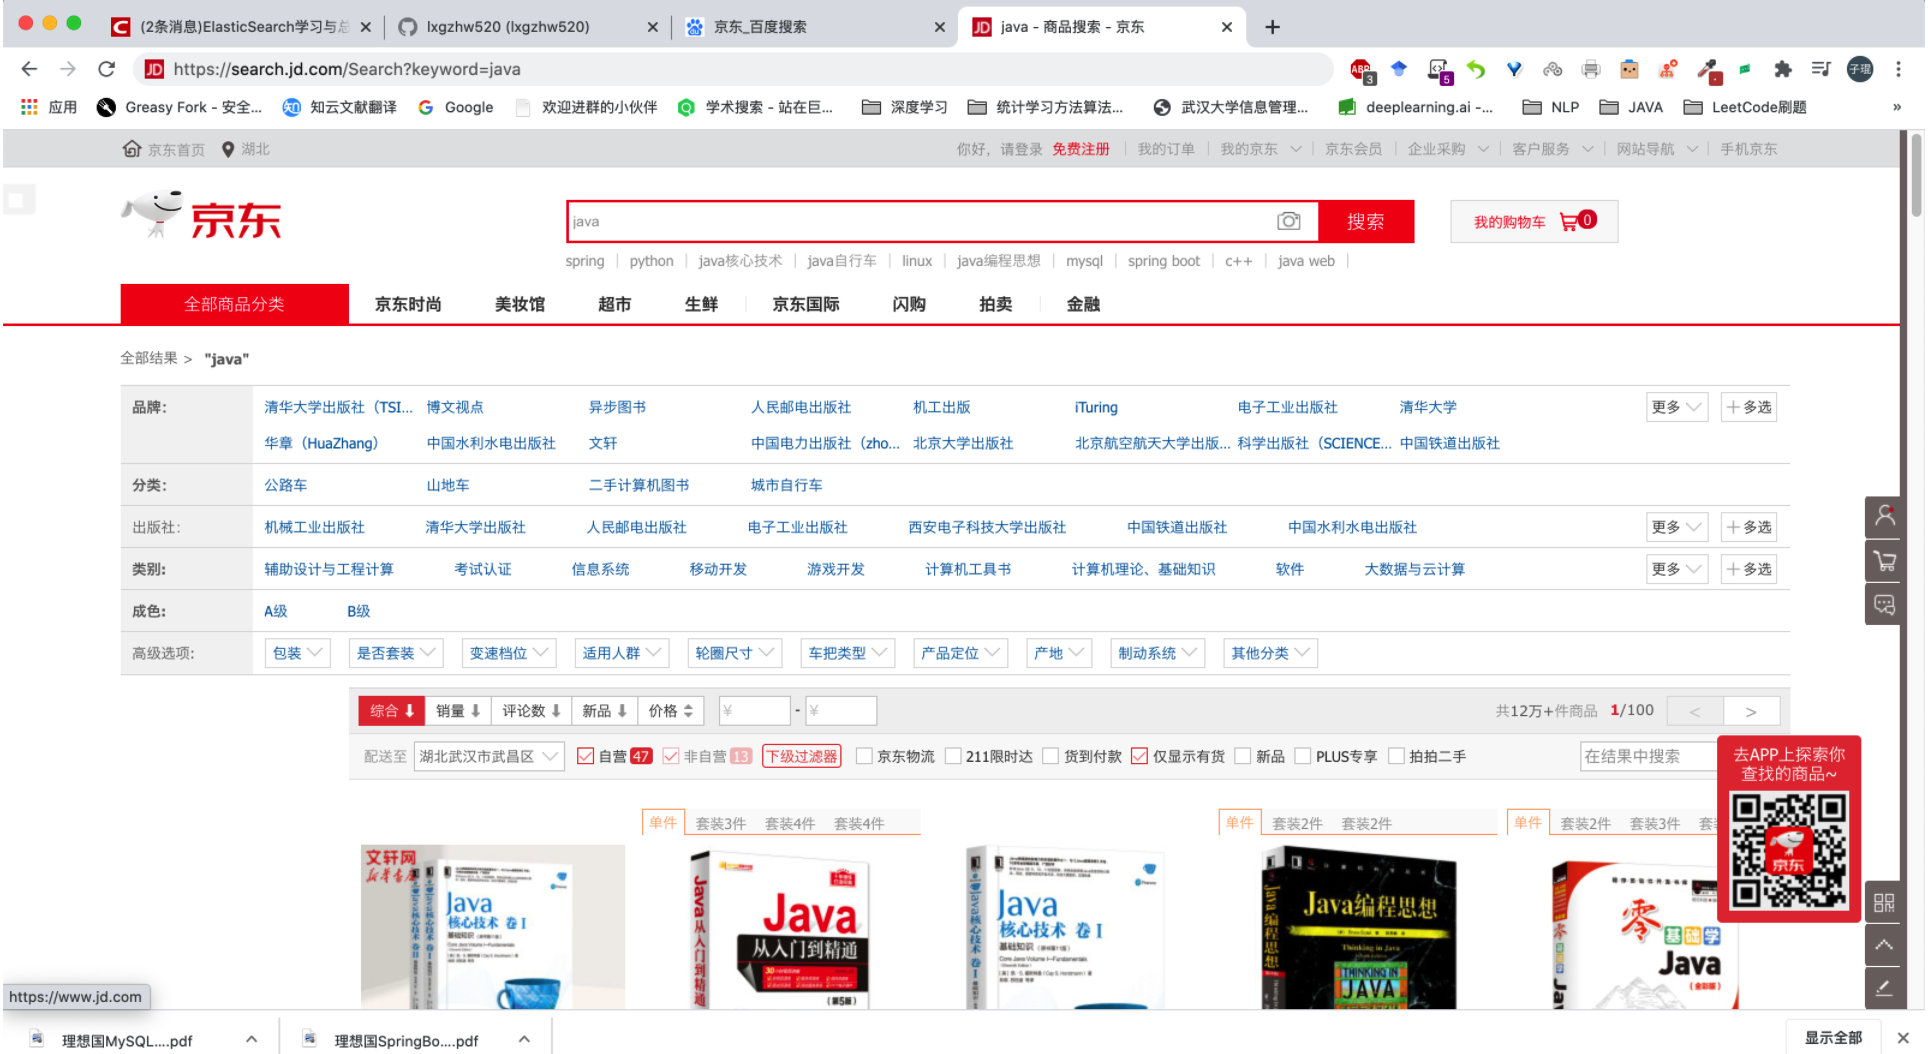Open the printer extension icon in toolbar
Viewport: 1928px width, 1054px height.
pyautogui.click(x=1591, y=69)
